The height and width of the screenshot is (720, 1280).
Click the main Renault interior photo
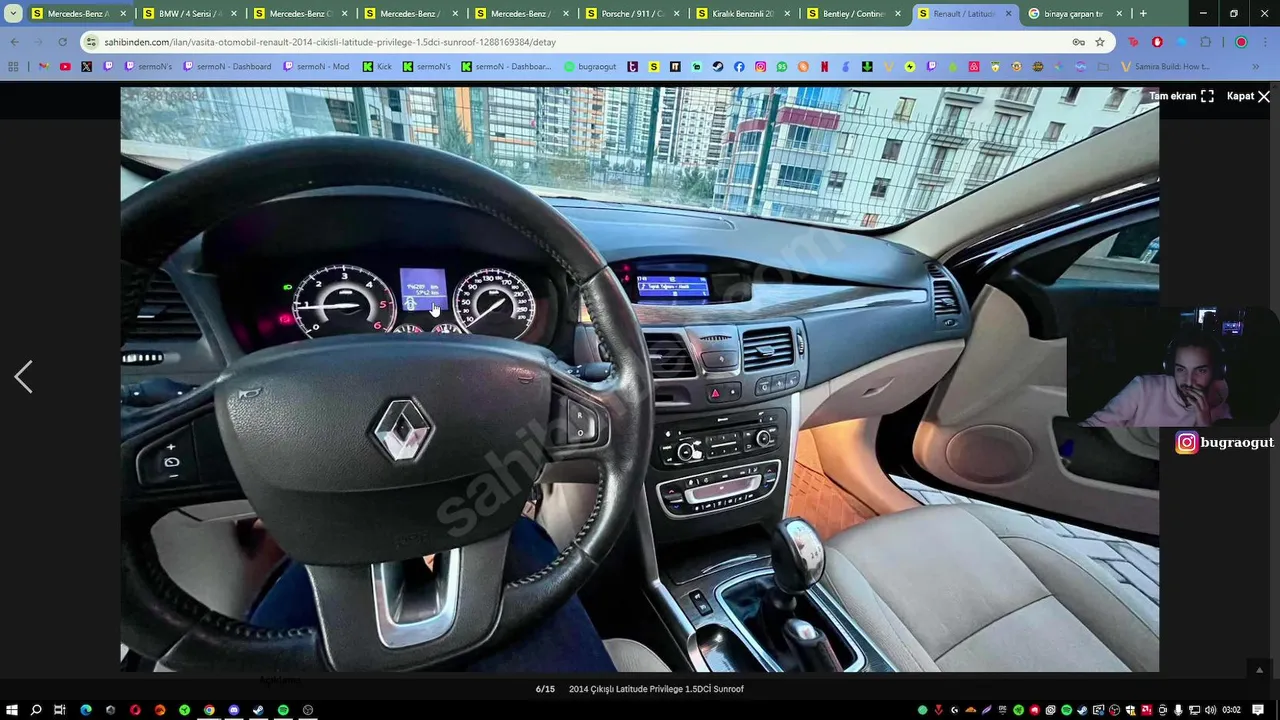(x=640, y=378)
